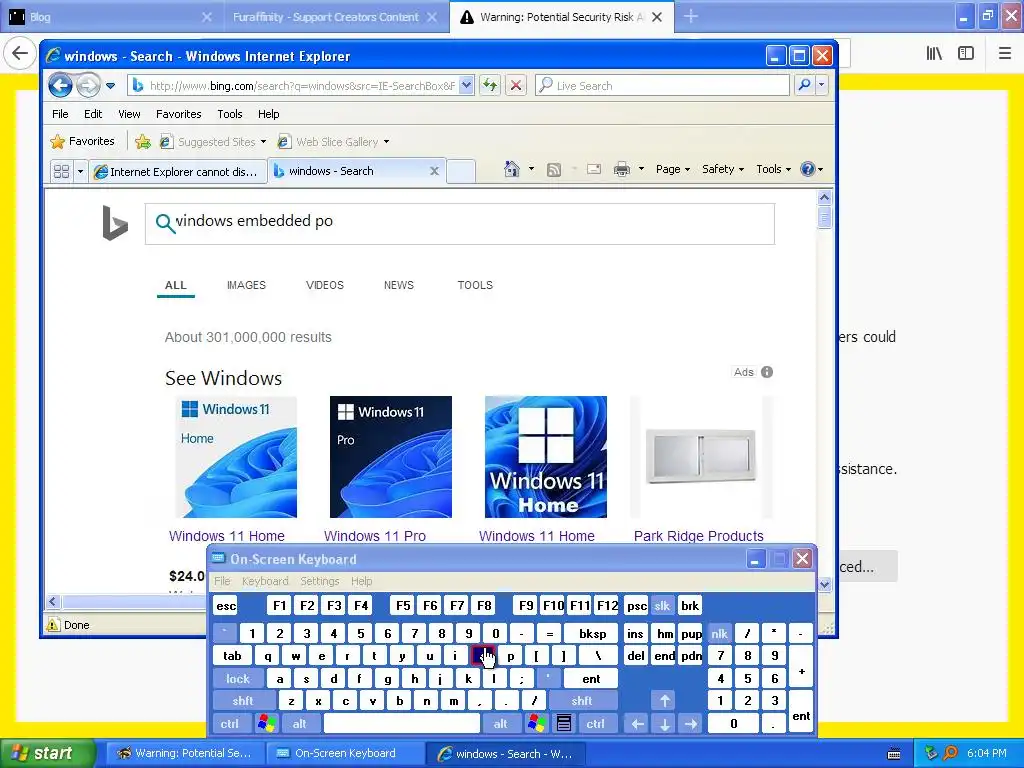Click the Bing logo
The width and height of the screenshot is (1024, 768).
(x=115, y=223)
